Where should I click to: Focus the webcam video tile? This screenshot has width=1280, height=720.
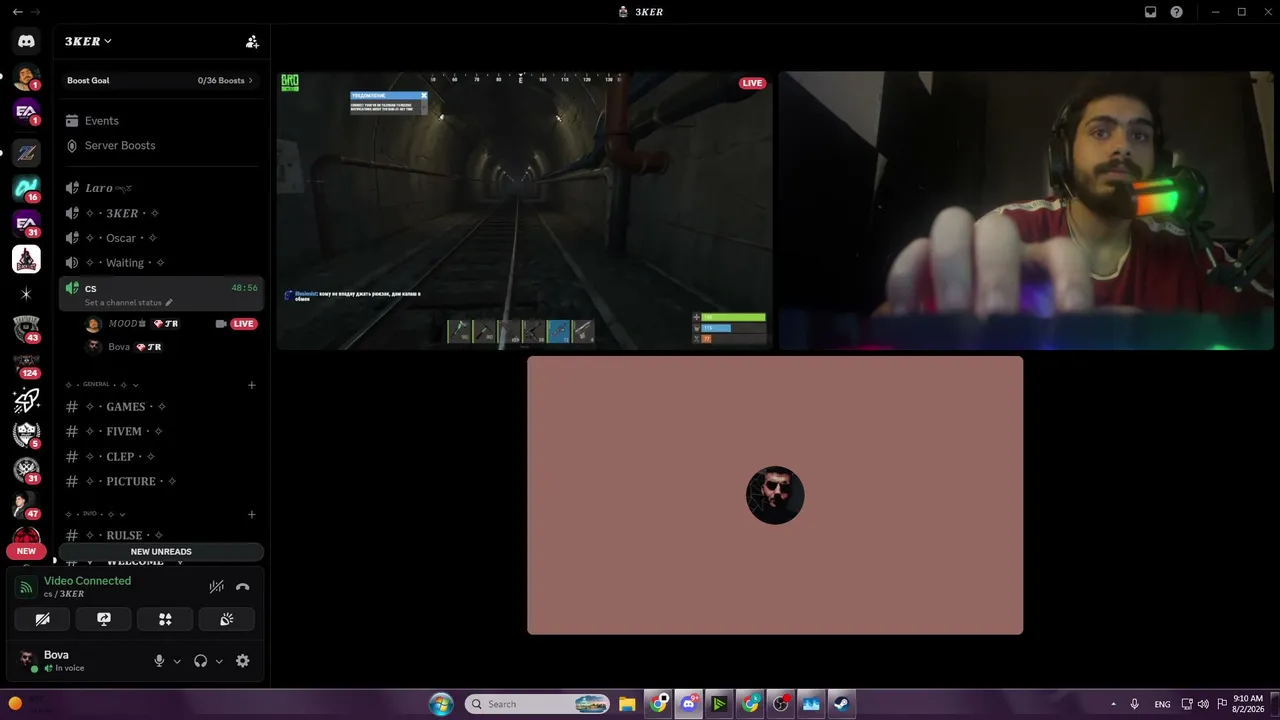pyautogui.click(x=1026, y=211)
